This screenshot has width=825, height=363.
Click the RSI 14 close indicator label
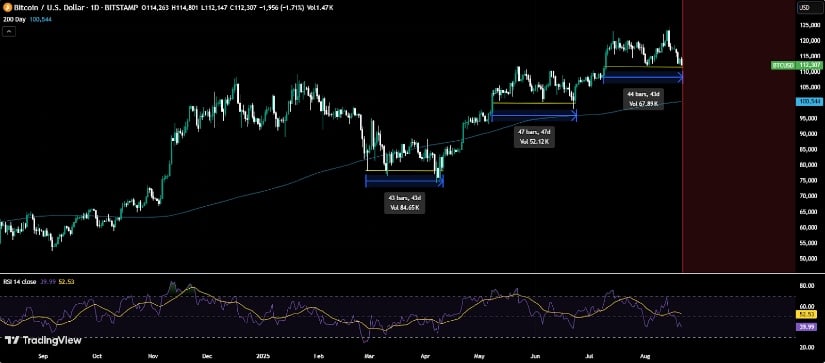(19, 282)
